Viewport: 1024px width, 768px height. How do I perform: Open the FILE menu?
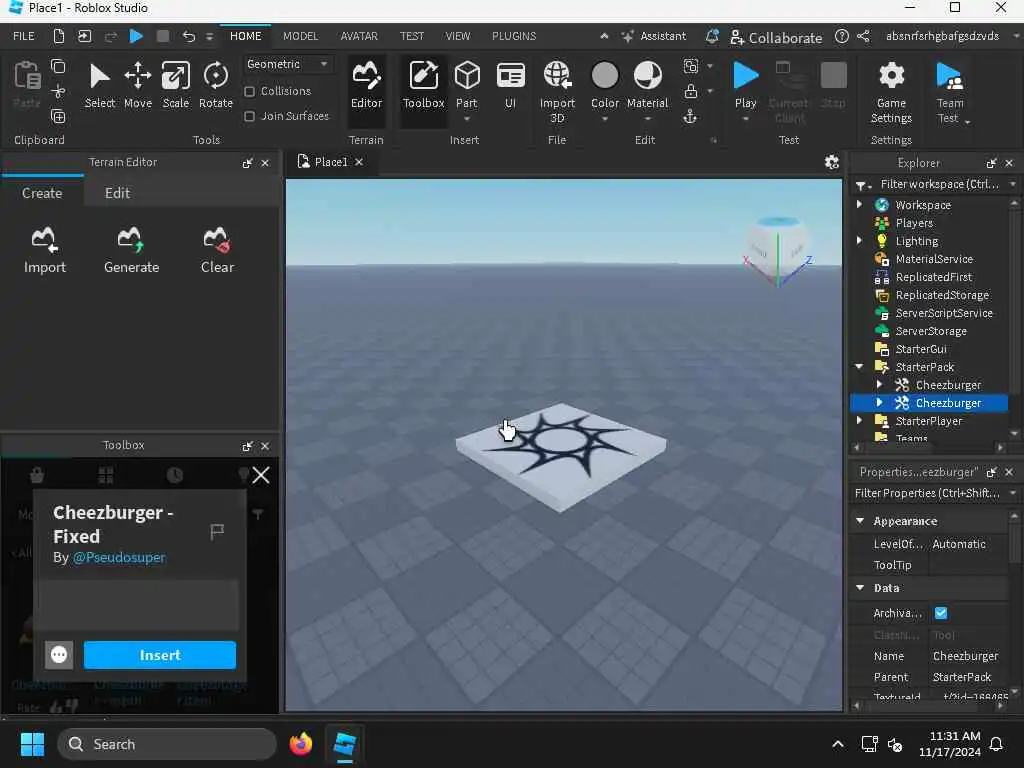[24, 36]
